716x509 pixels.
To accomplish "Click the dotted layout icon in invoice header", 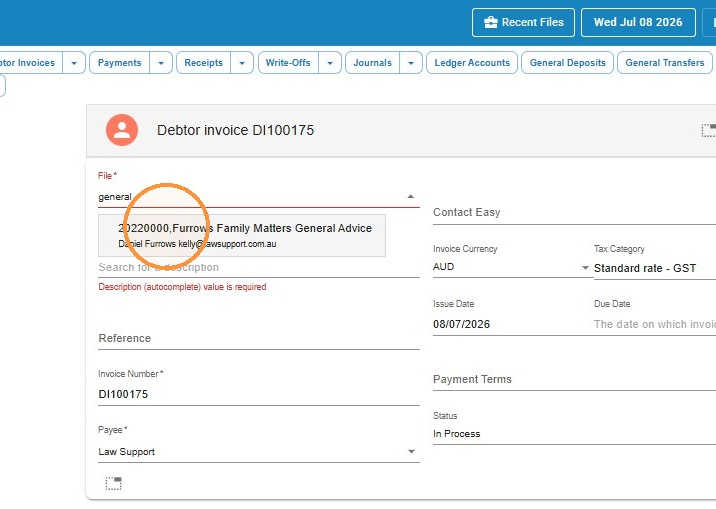I will [709, 130].
